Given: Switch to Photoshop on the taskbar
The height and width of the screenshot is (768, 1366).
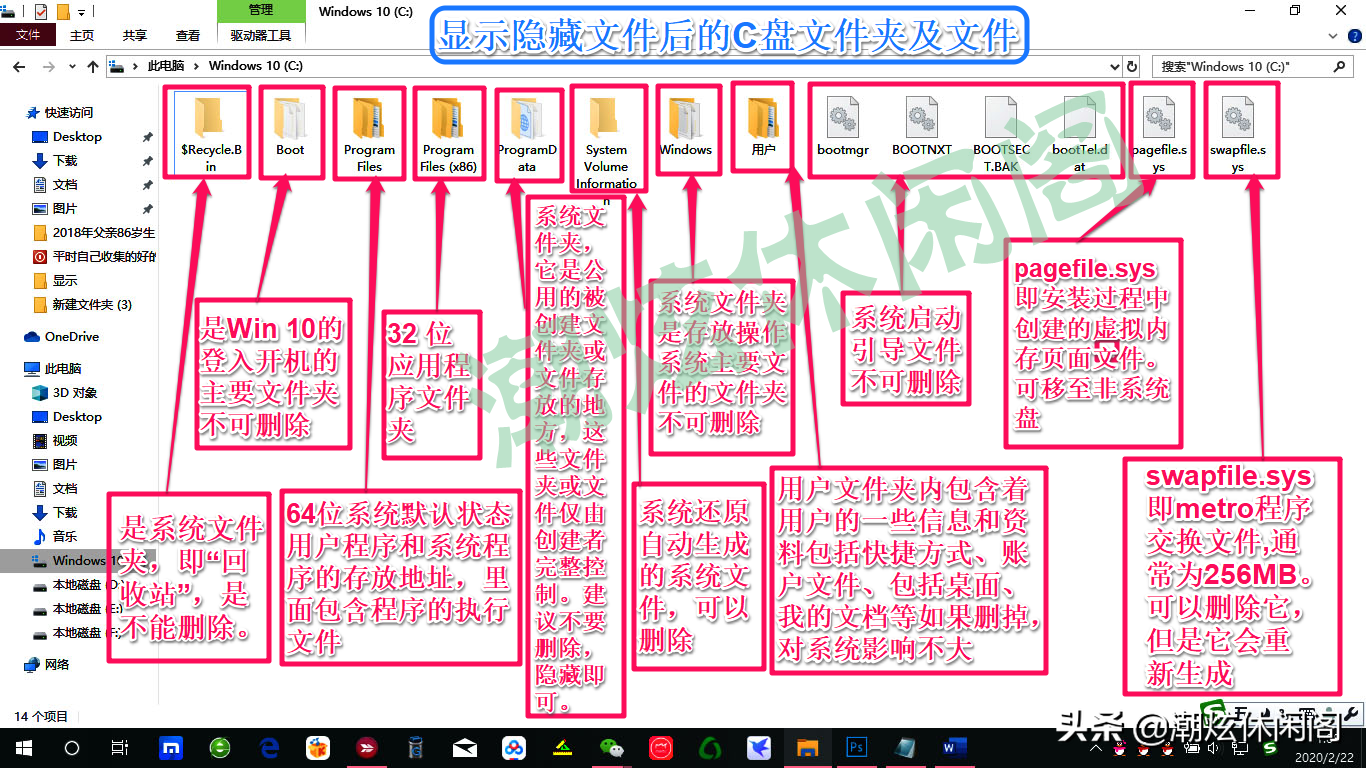Looking at the screenshot, I should coord(857,748).
